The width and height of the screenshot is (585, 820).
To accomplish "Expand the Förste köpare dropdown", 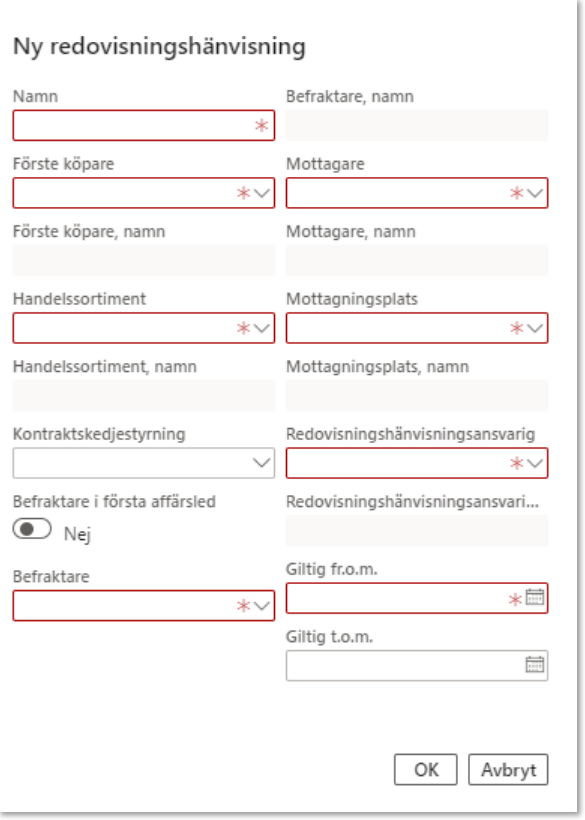I will (261, 193).
